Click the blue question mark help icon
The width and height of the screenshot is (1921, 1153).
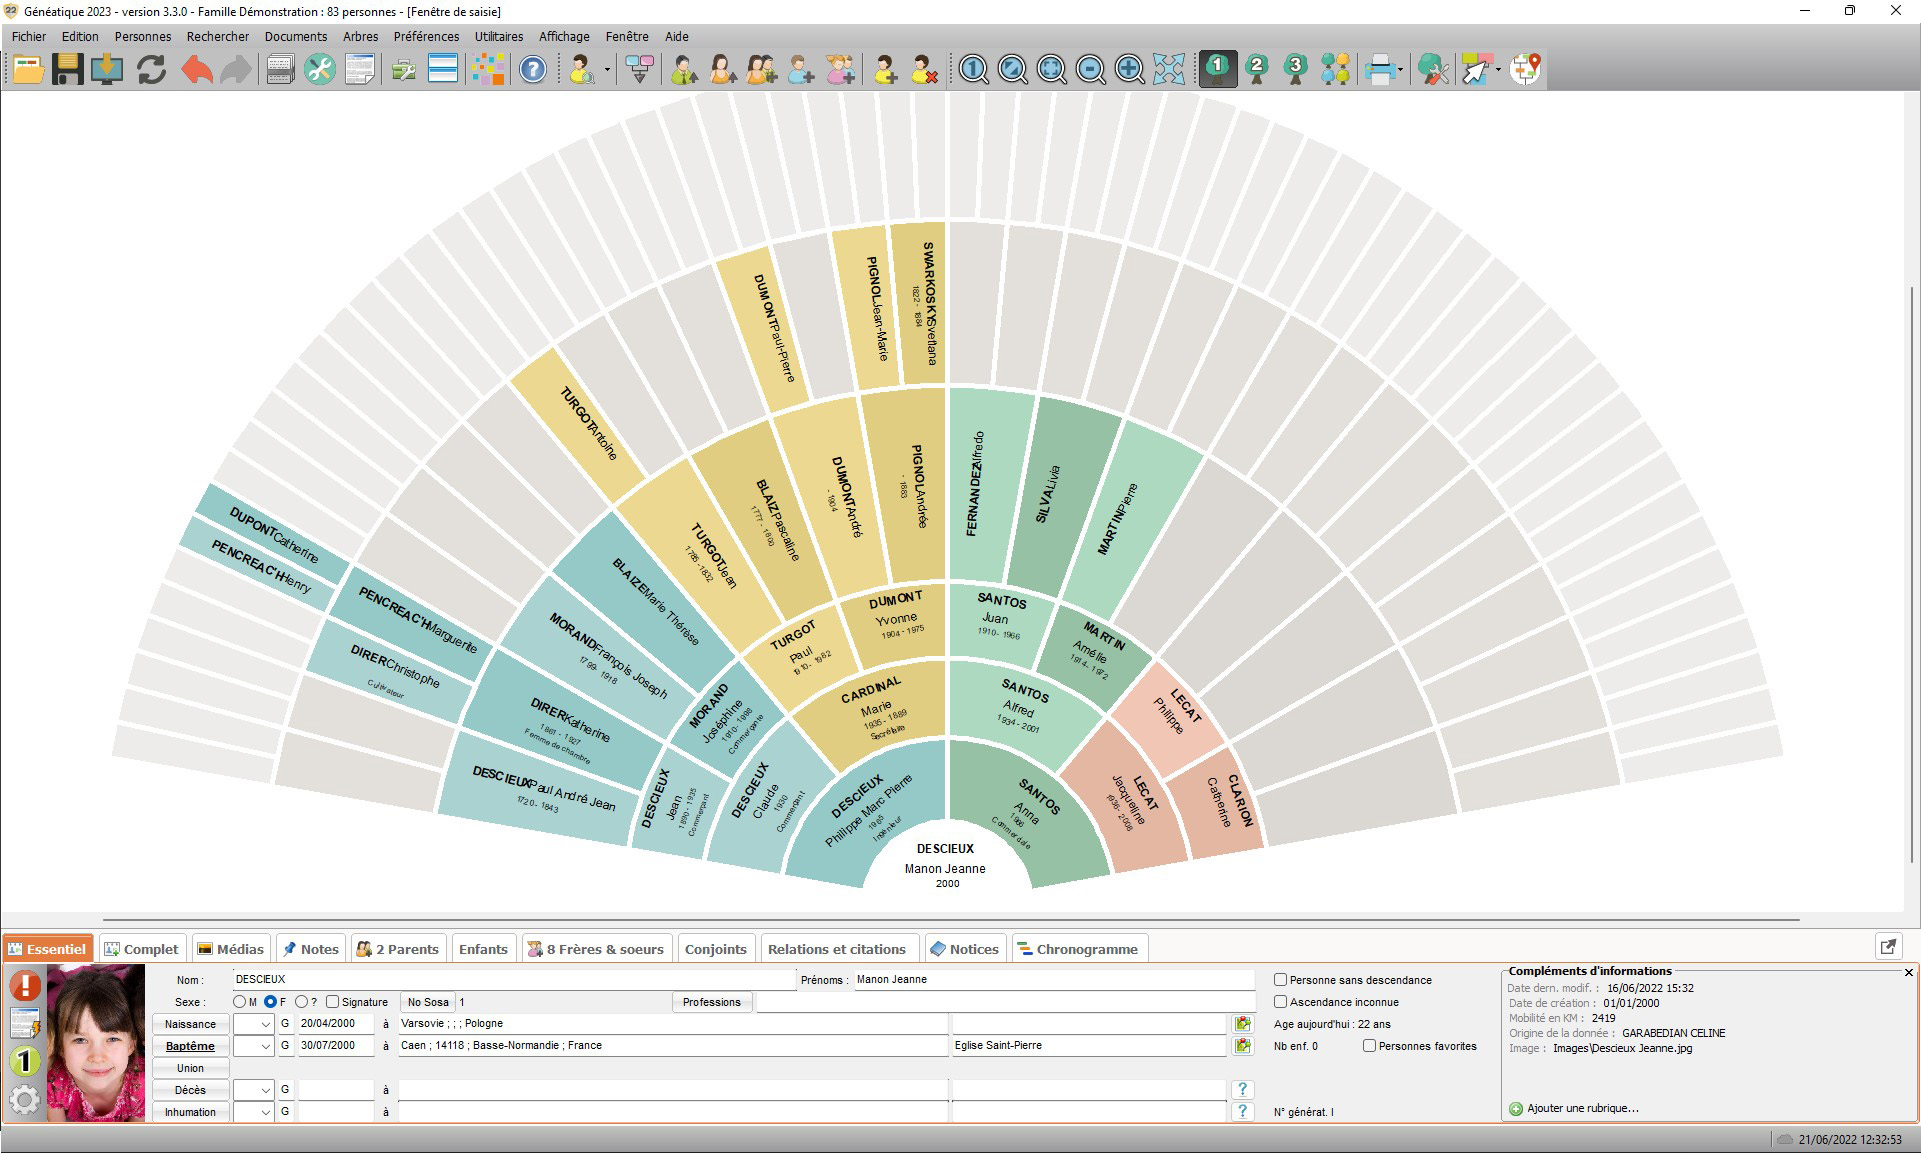[x=533, y=69]
